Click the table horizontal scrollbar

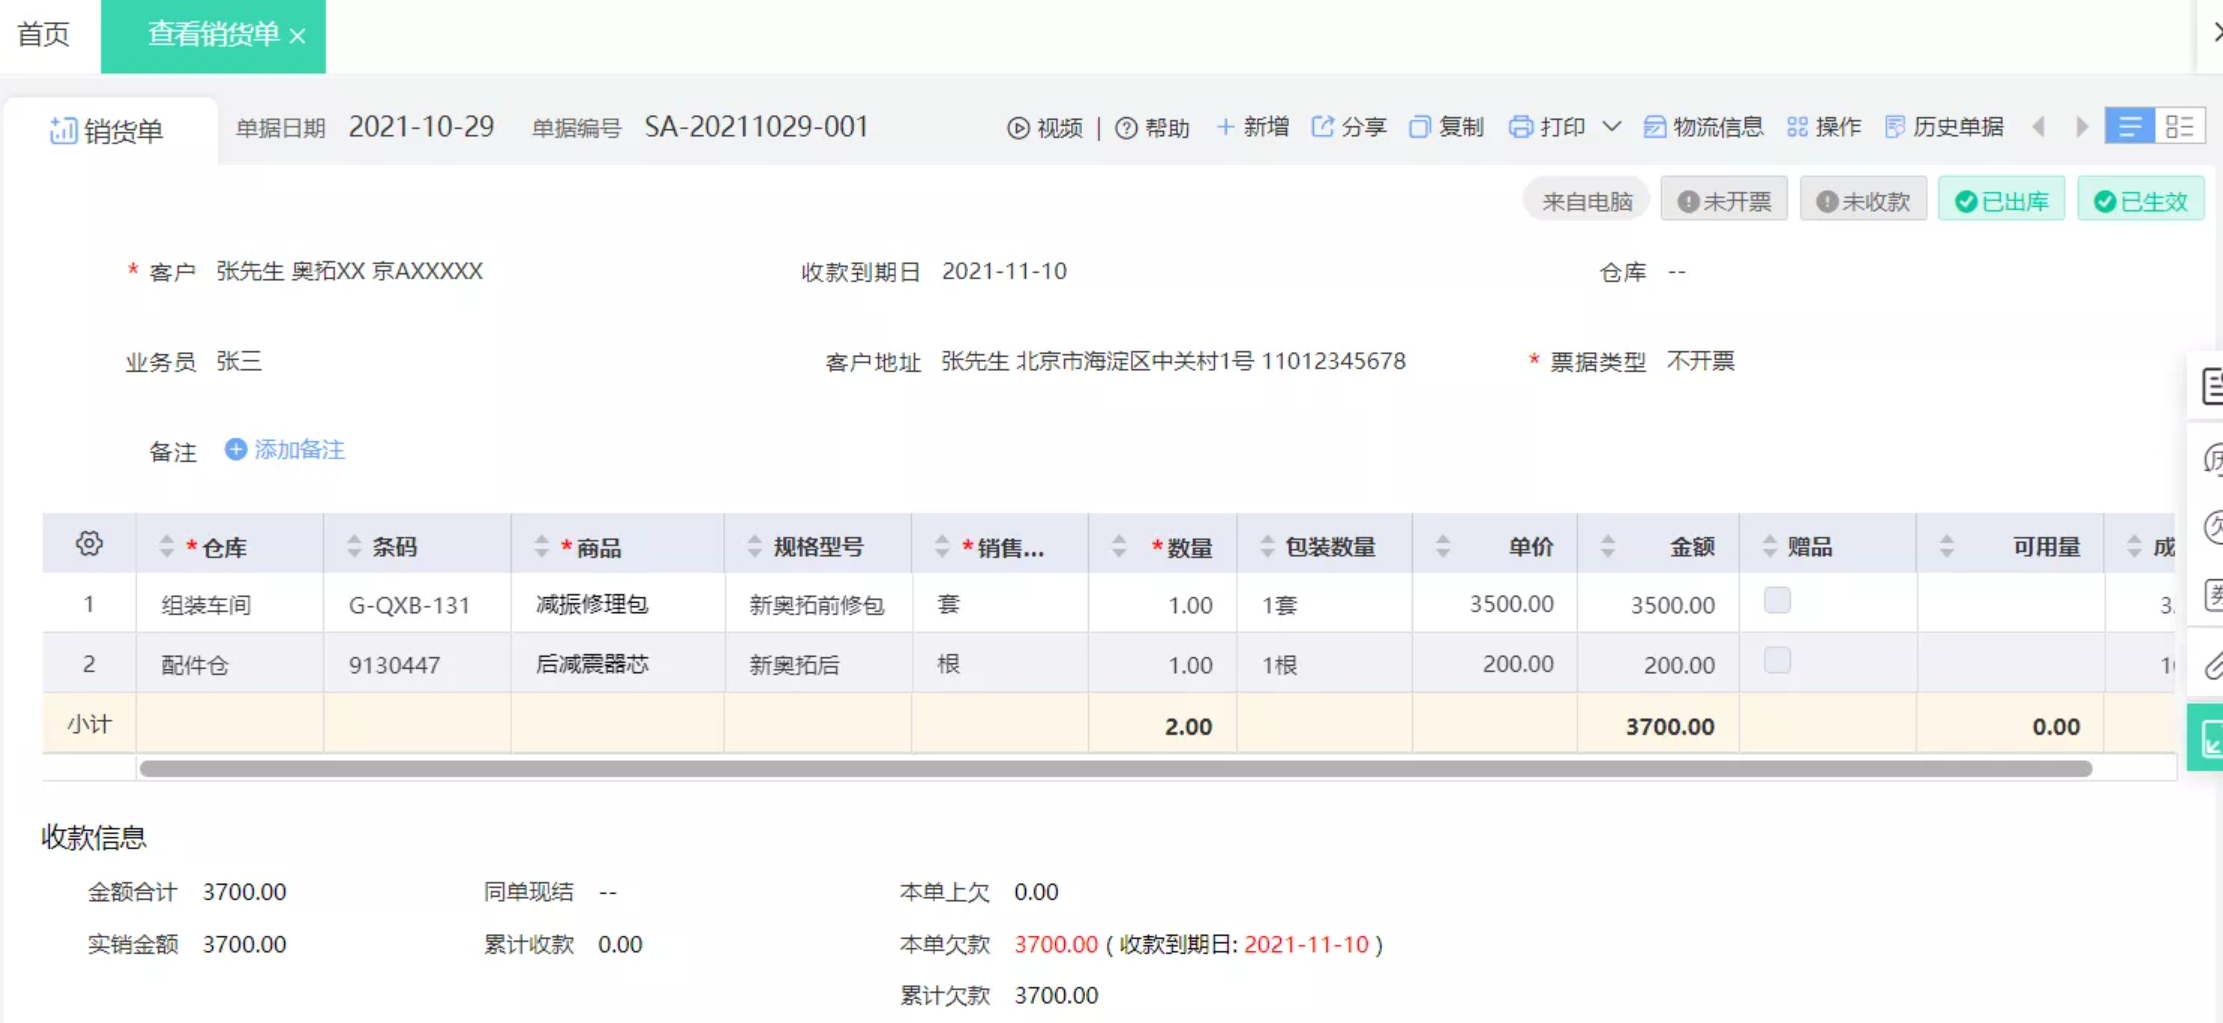pos(1115,769)
